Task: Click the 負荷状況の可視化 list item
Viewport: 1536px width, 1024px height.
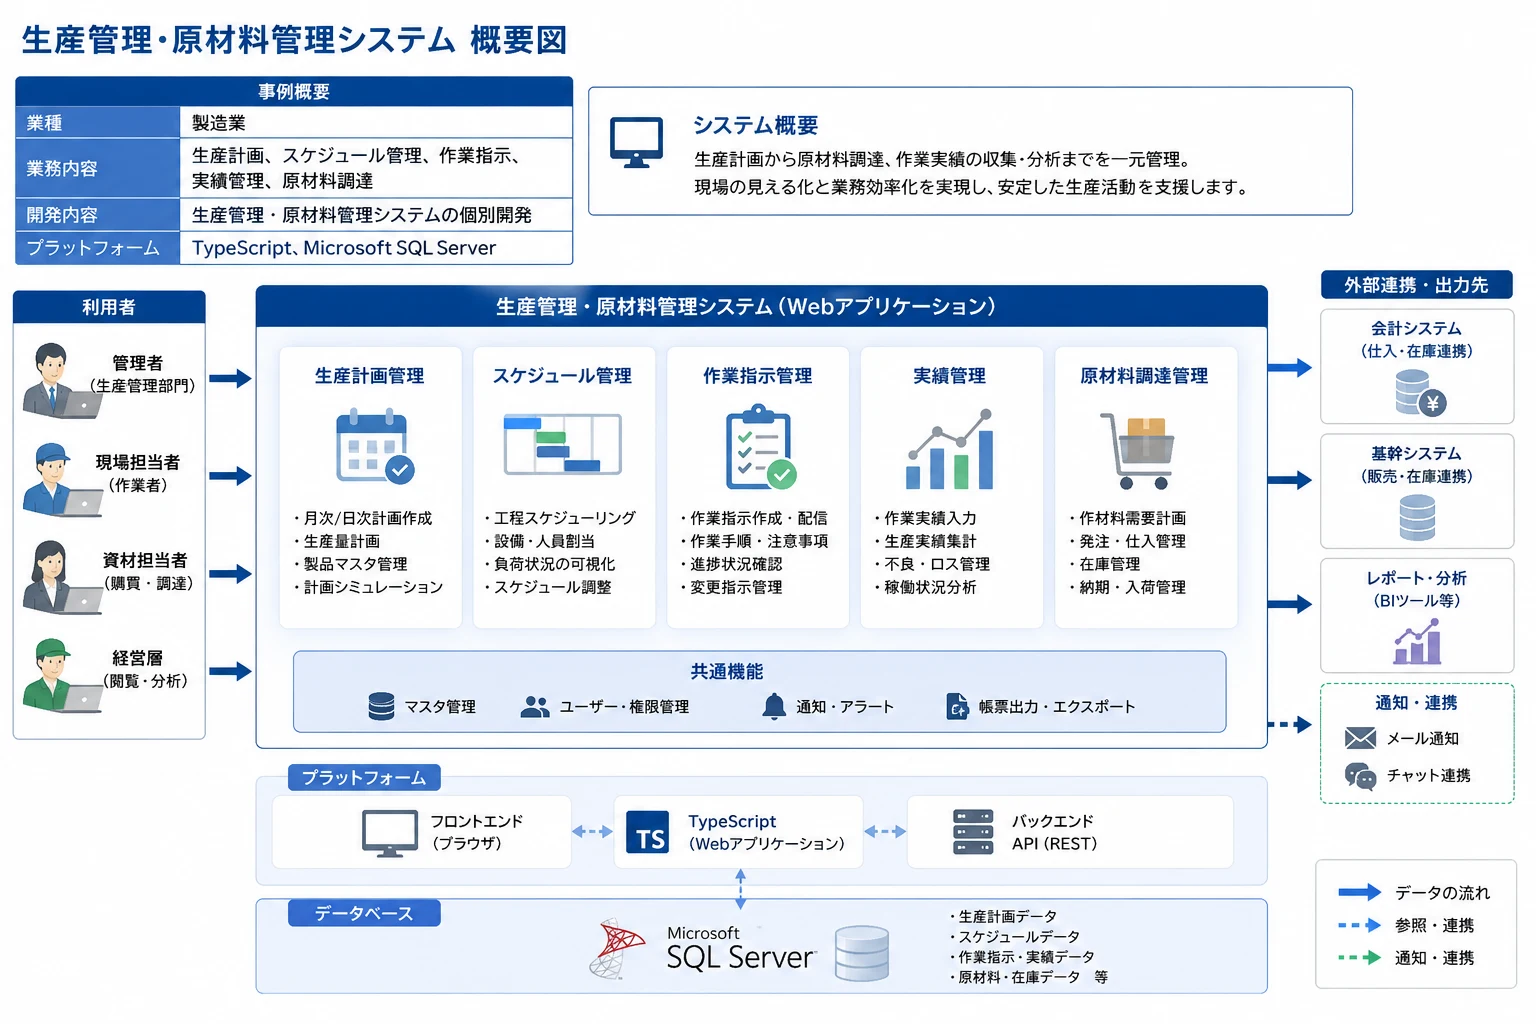Action: [549, 564]
